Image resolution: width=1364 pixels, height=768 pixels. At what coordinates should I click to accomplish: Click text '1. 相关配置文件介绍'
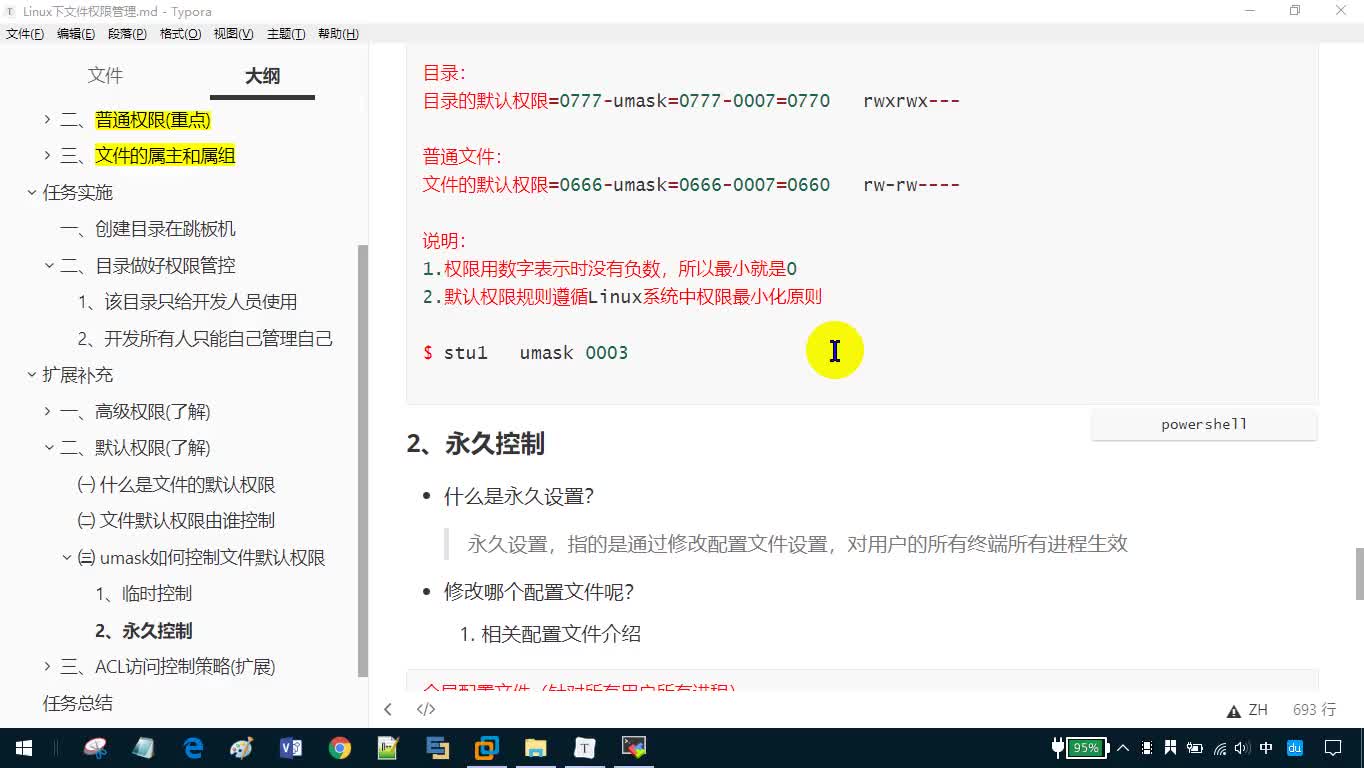pyautogui.click(x=550, y=634)
